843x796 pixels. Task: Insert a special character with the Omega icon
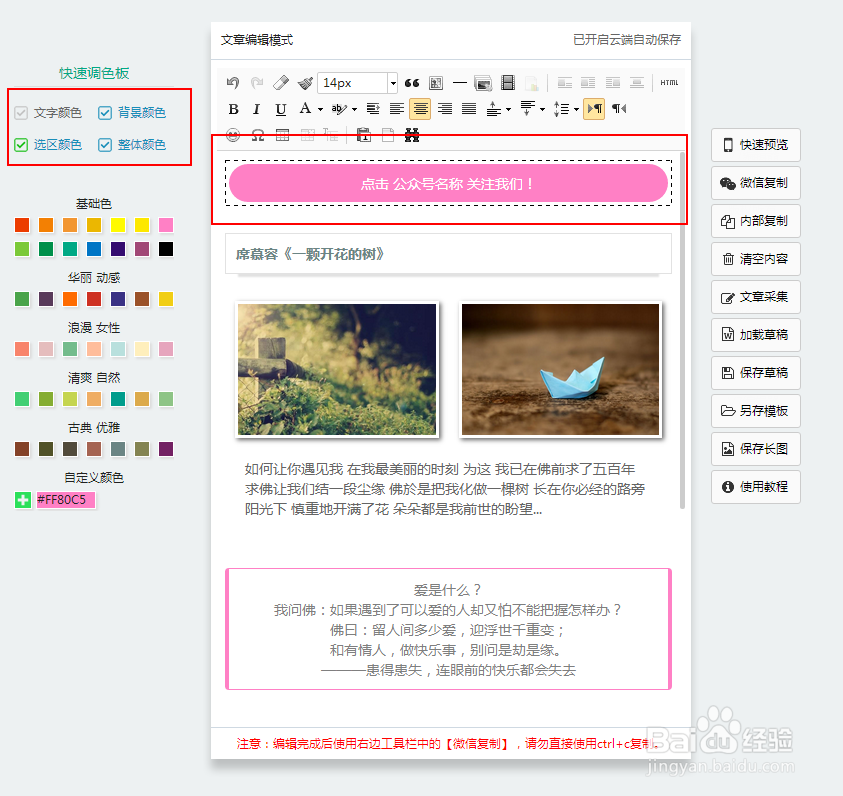click(258, 134)
